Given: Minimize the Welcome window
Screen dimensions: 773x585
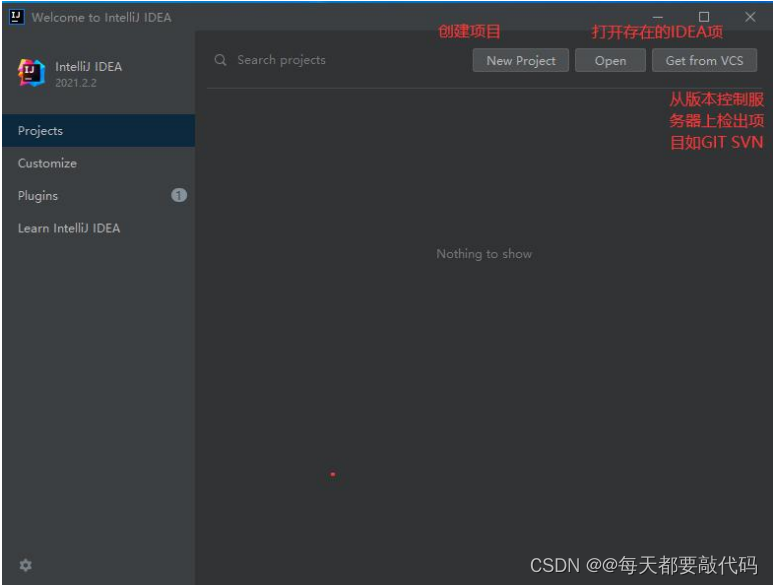Looking at the screenshot, I should click(658, 17).
